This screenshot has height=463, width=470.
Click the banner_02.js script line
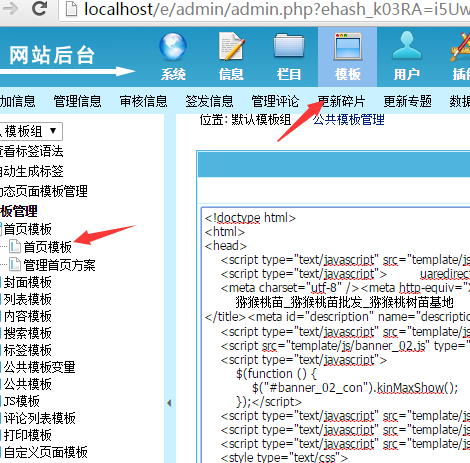pyautogui.click(x=345, y=346)
